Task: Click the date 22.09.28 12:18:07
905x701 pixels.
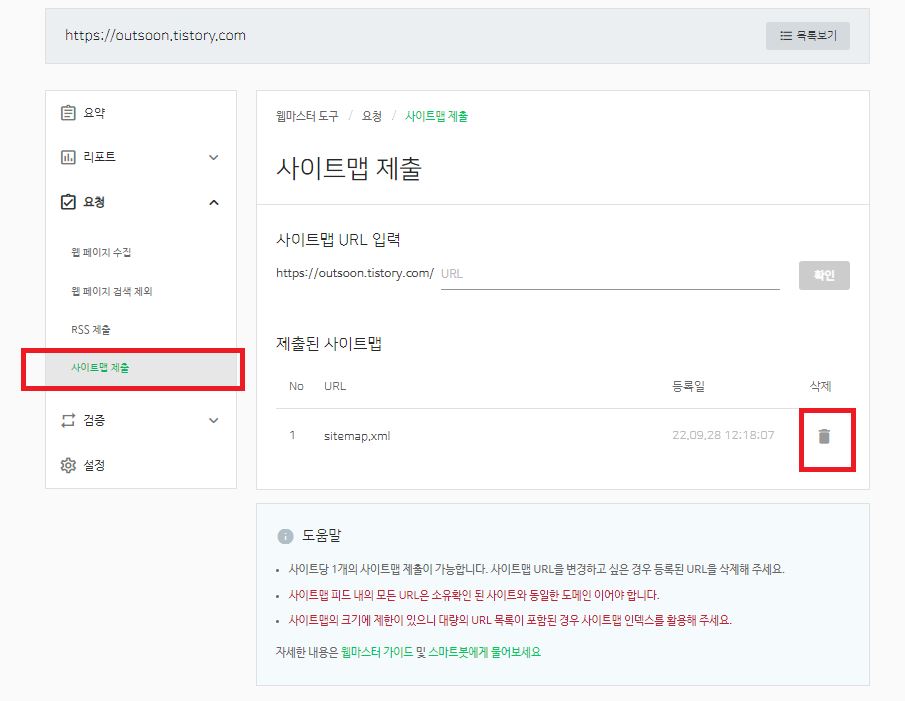Action: click(x=723, y=435)
